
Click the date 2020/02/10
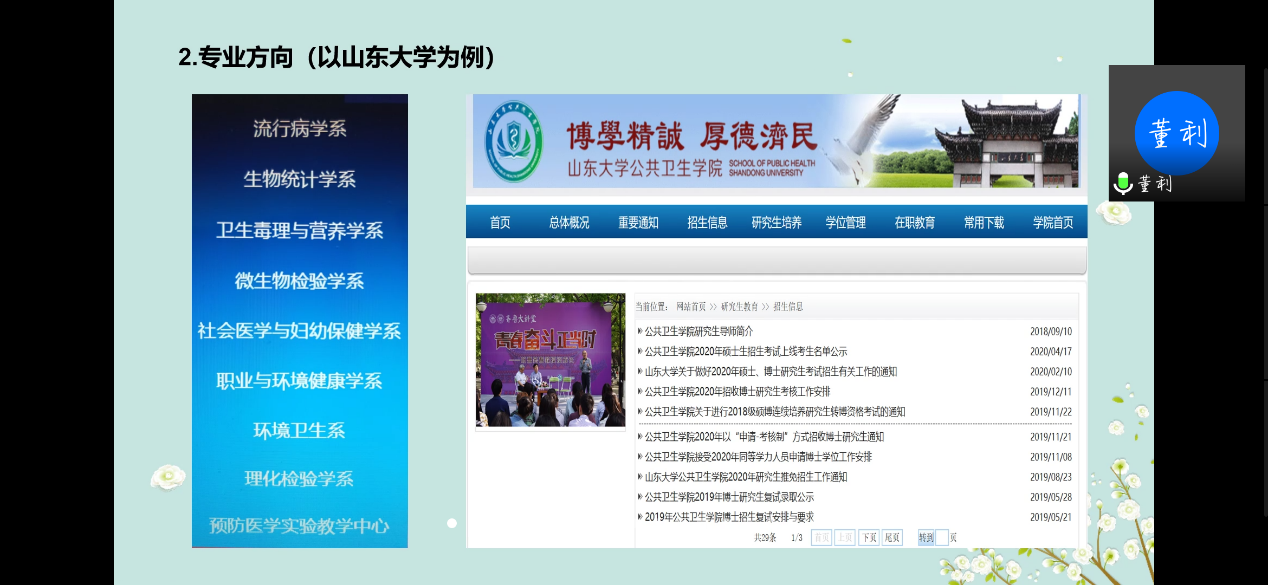pyautogui.click(x=1051, y=371)
